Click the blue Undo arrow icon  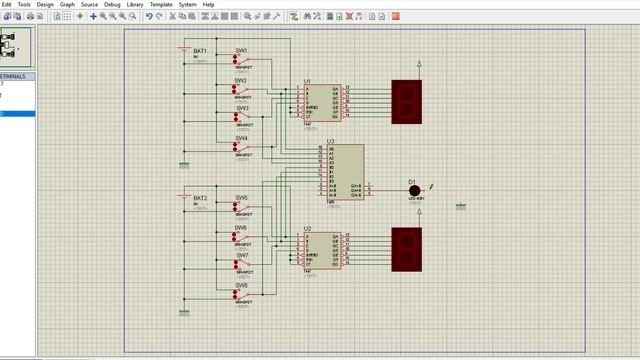pos(149,16)
